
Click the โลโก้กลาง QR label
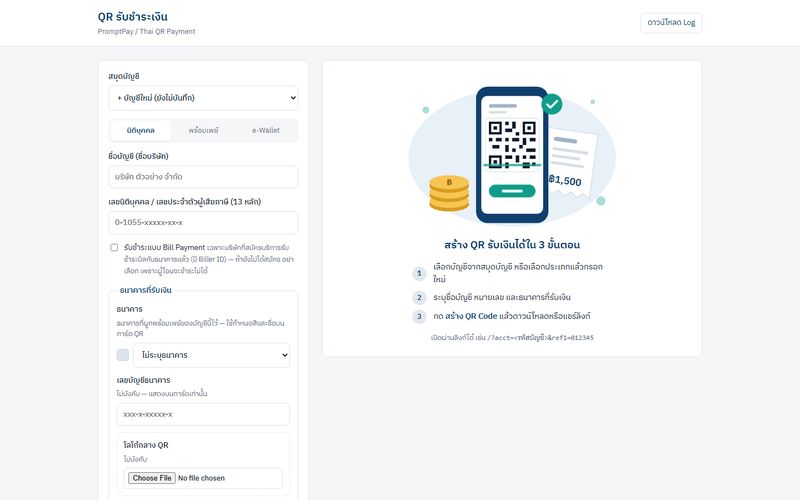coord(146,445)
